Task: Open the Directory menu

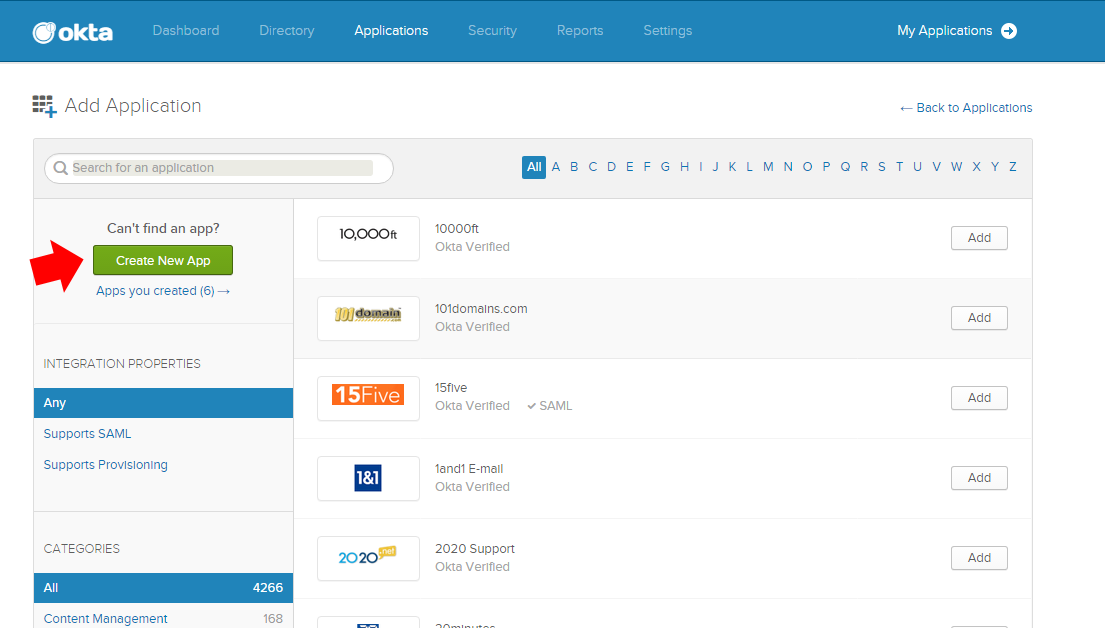Action: point(287,30)
